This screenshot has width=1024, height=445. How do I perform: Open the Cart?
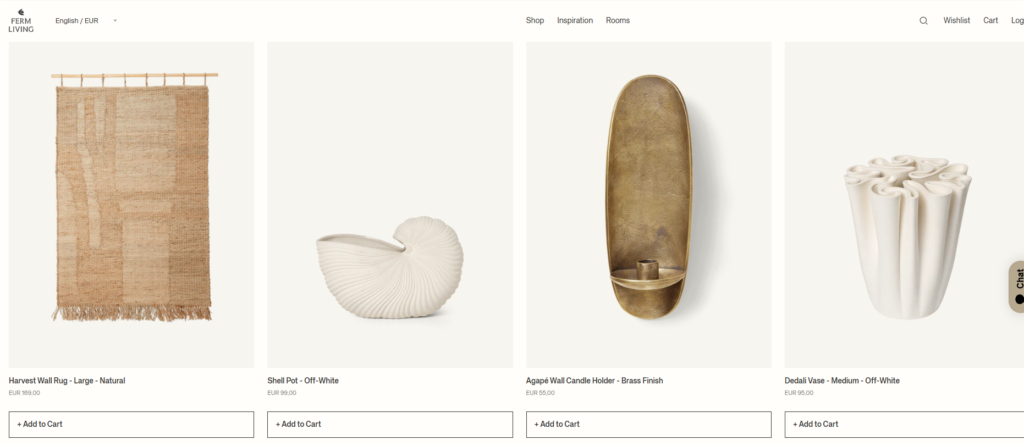coord(990,21)
